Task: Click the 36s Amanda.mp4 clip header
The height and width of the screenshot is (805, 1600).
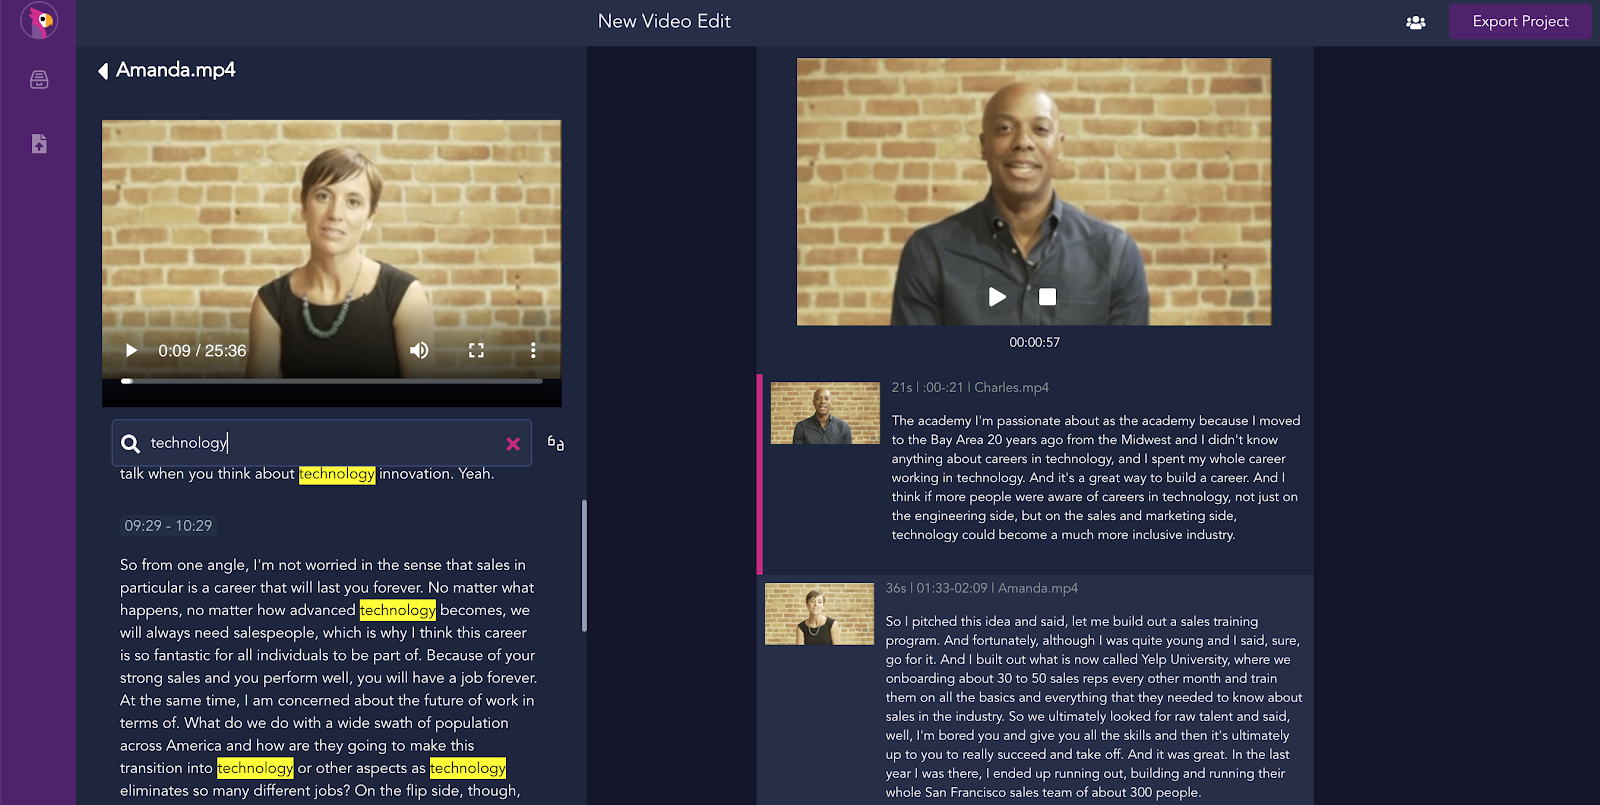Action: pos(981,589)
